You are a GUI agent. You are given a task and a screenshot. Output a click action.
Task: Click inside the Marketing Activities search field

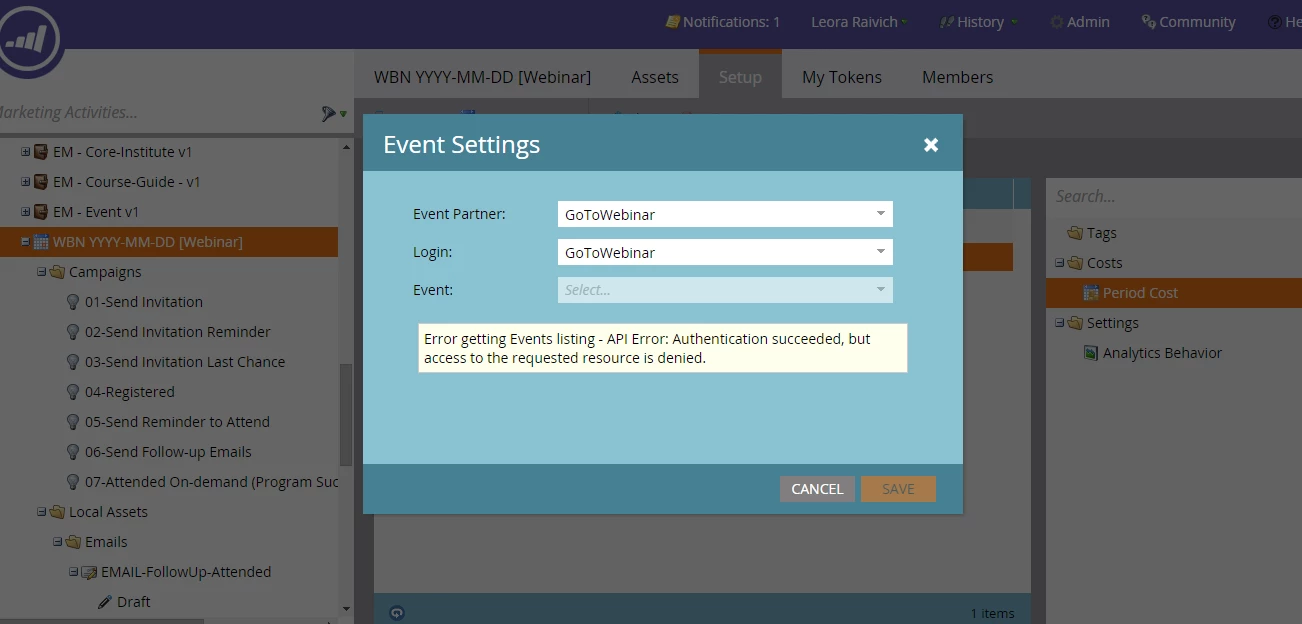(x=155, y=113)
